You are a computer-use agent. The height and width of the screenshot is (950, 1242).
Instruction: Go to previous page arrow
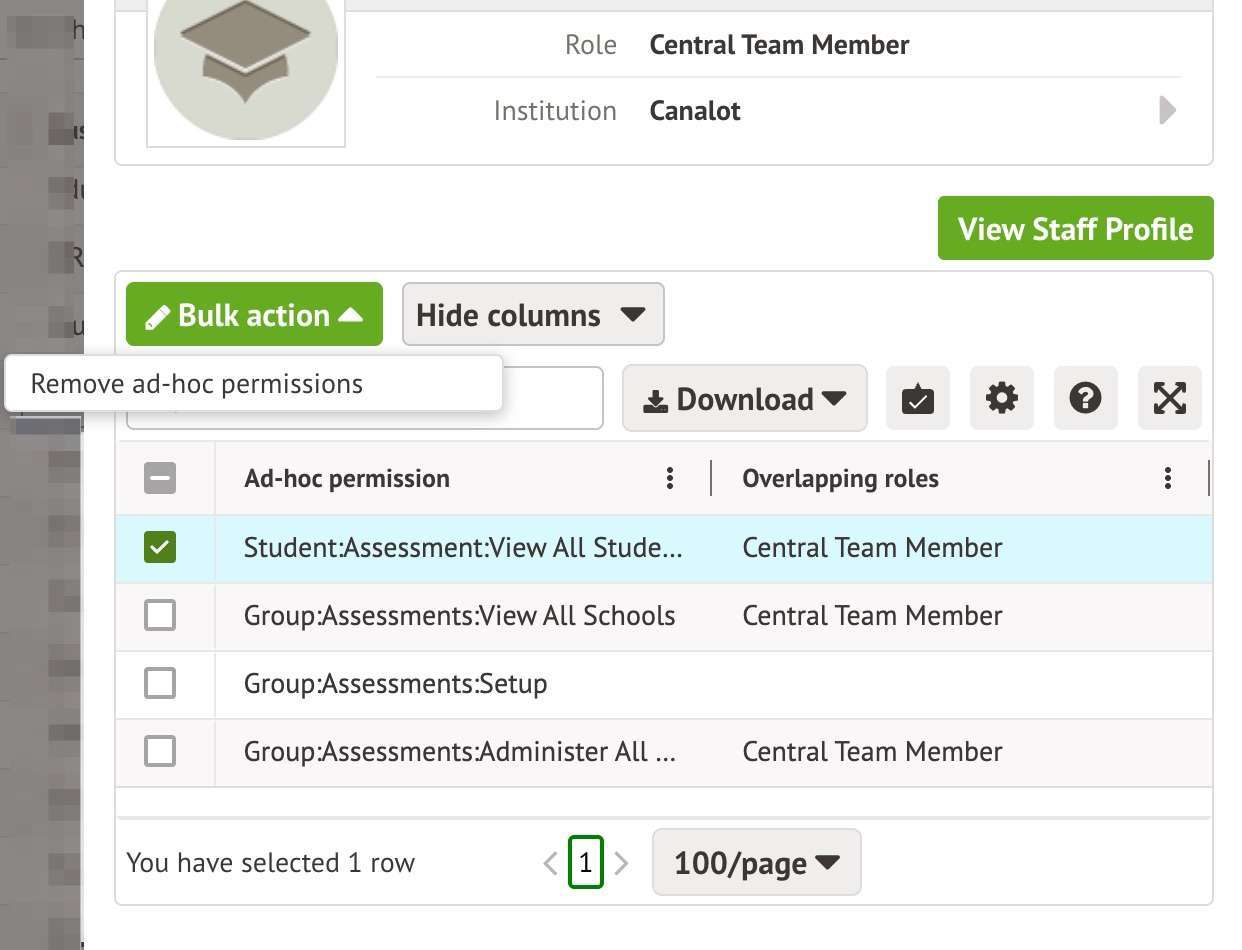click(x=550, y=863)
